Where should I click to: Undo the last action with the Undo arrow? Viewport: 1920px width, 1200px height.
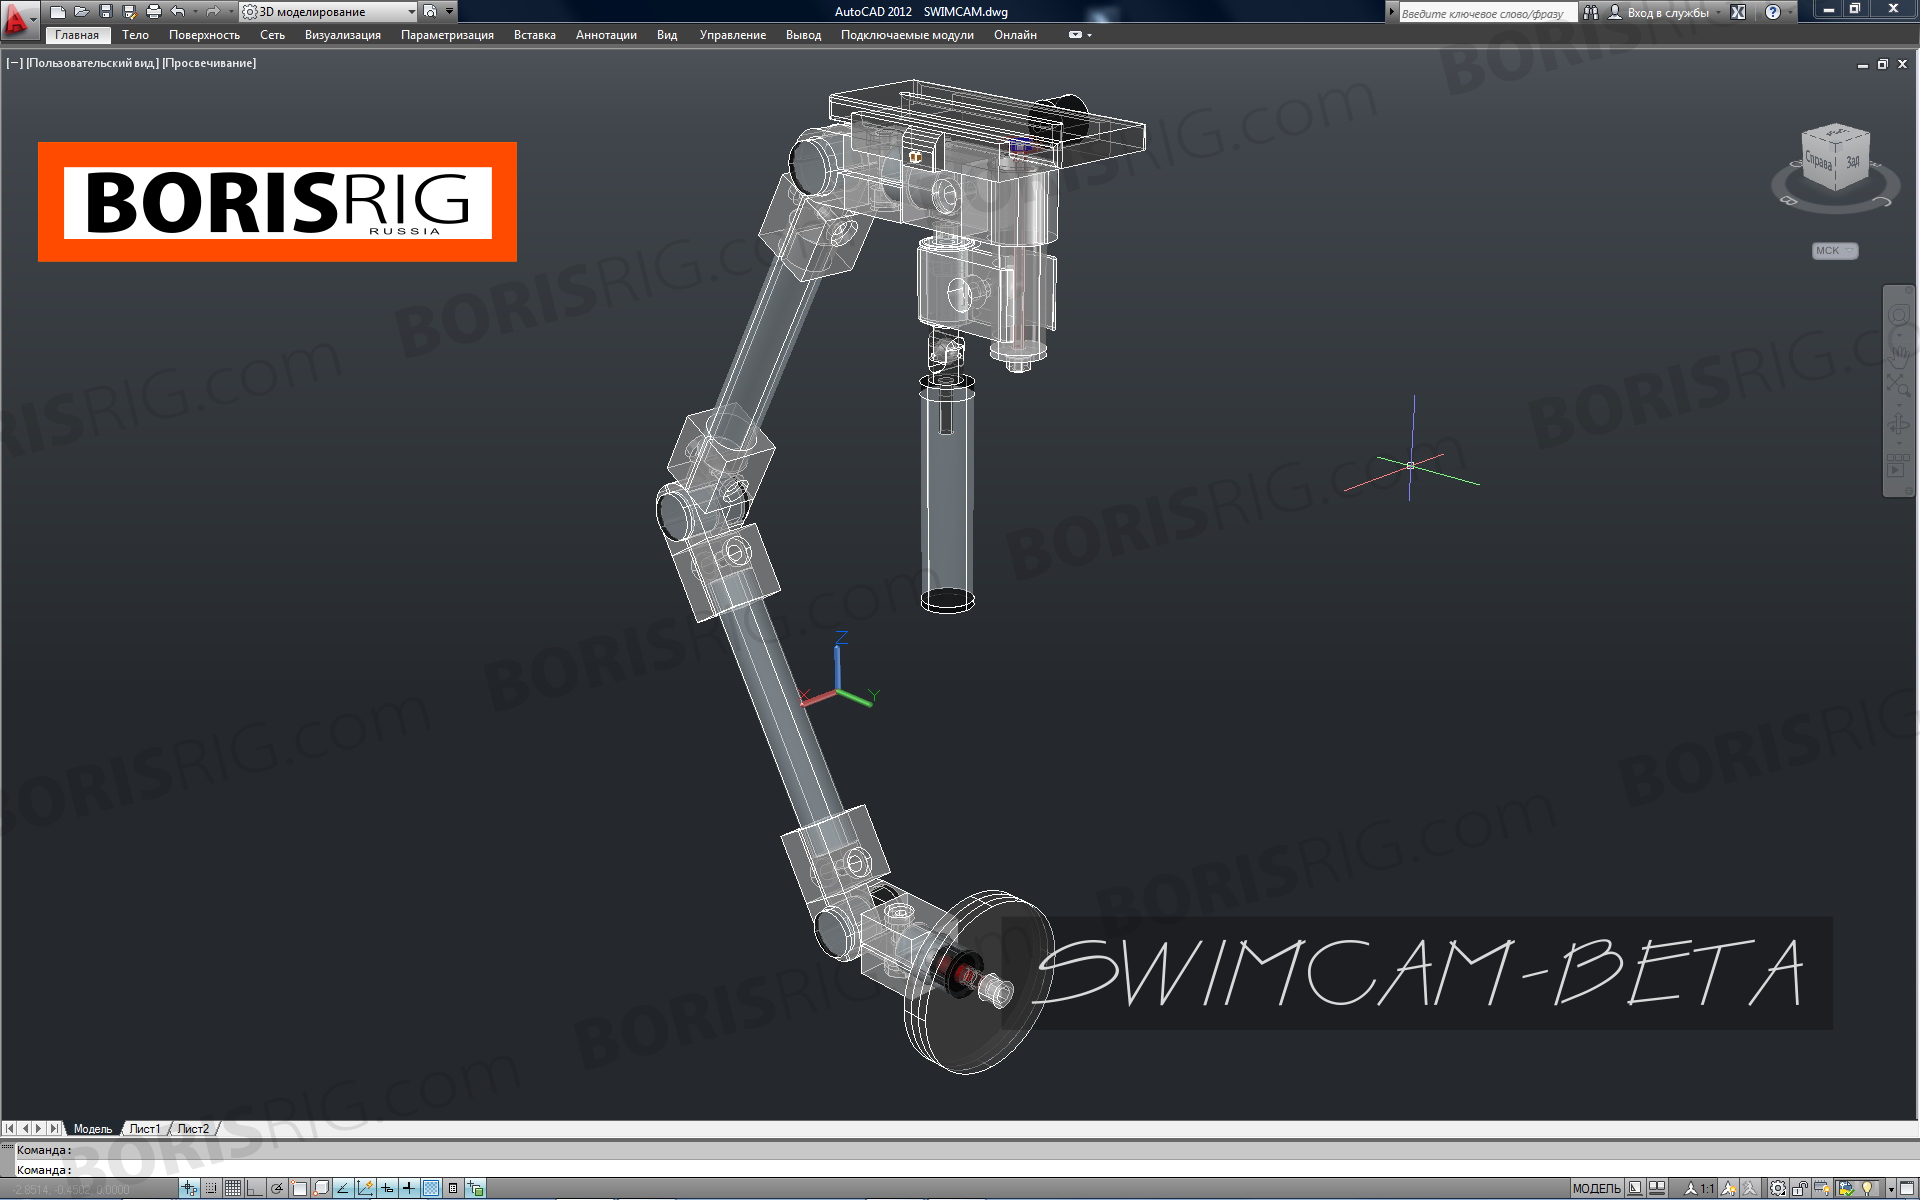click(178, 12)
